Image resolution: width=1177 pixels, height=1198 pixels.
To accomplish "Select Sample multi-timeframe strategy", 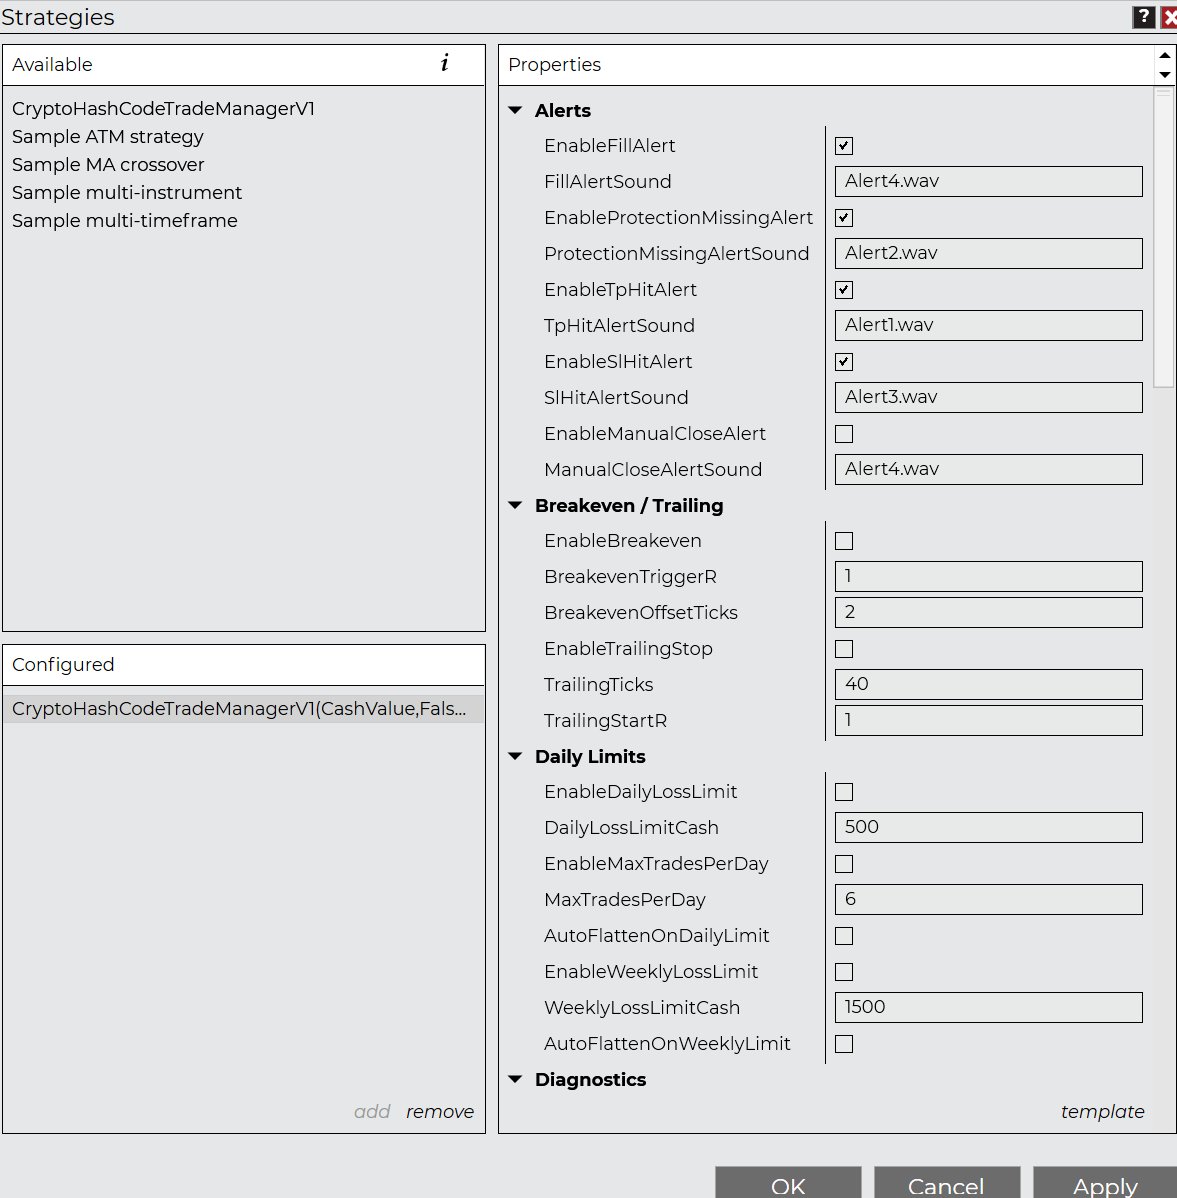I will 124,221.
